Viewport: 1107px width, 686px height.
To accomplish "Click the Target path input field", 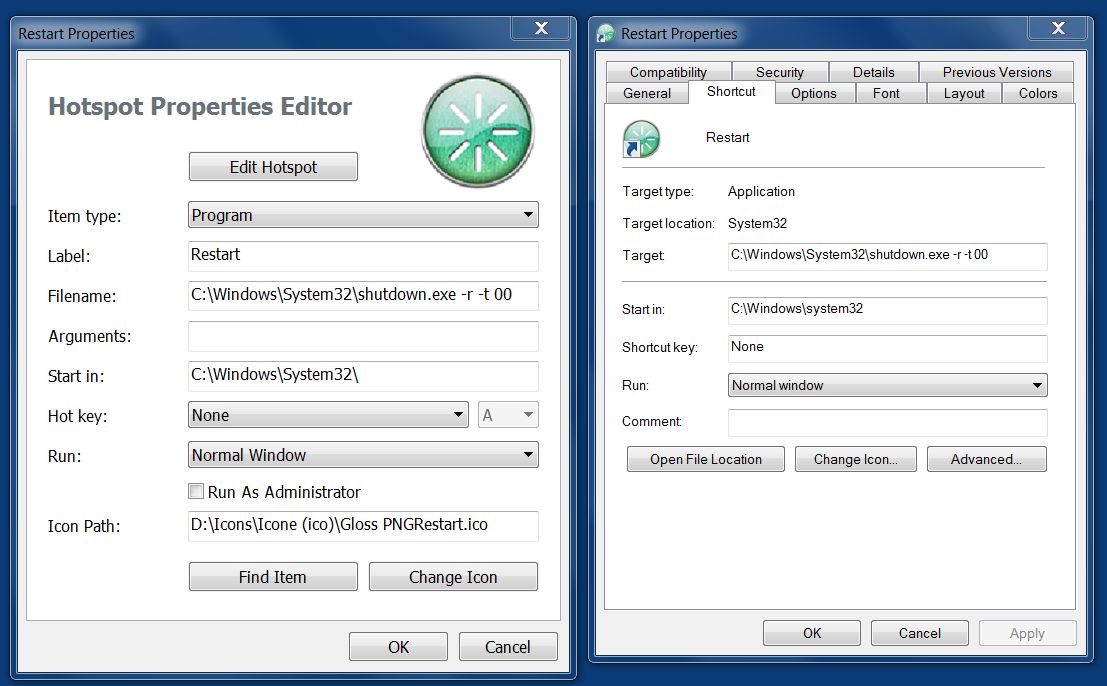I will coord(887,255).
